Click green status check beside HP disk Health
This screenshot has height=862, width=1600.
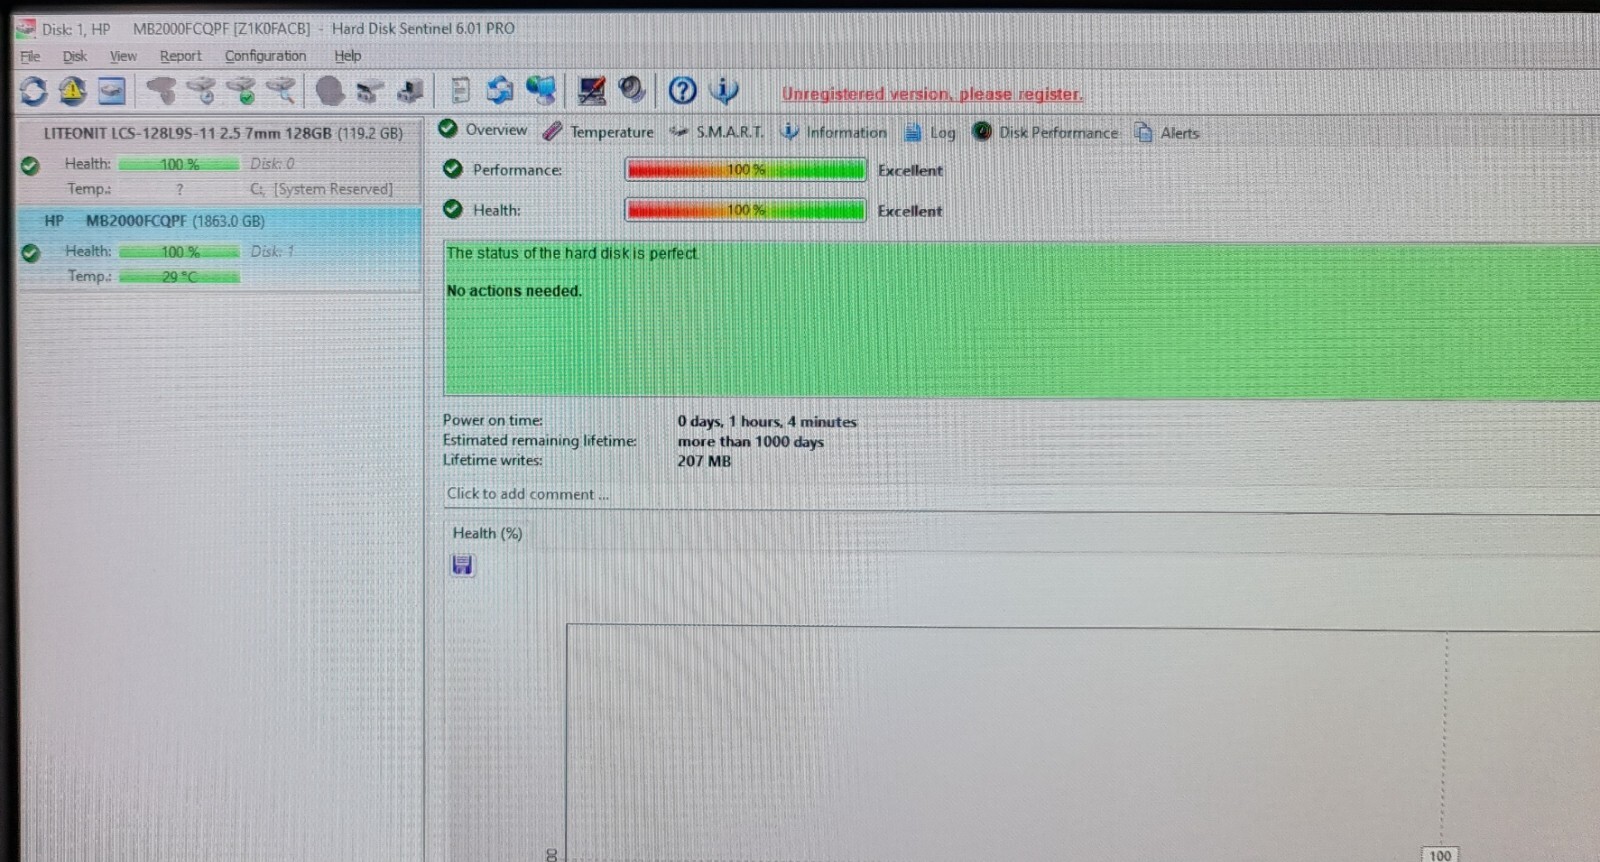tap(30, 253)
